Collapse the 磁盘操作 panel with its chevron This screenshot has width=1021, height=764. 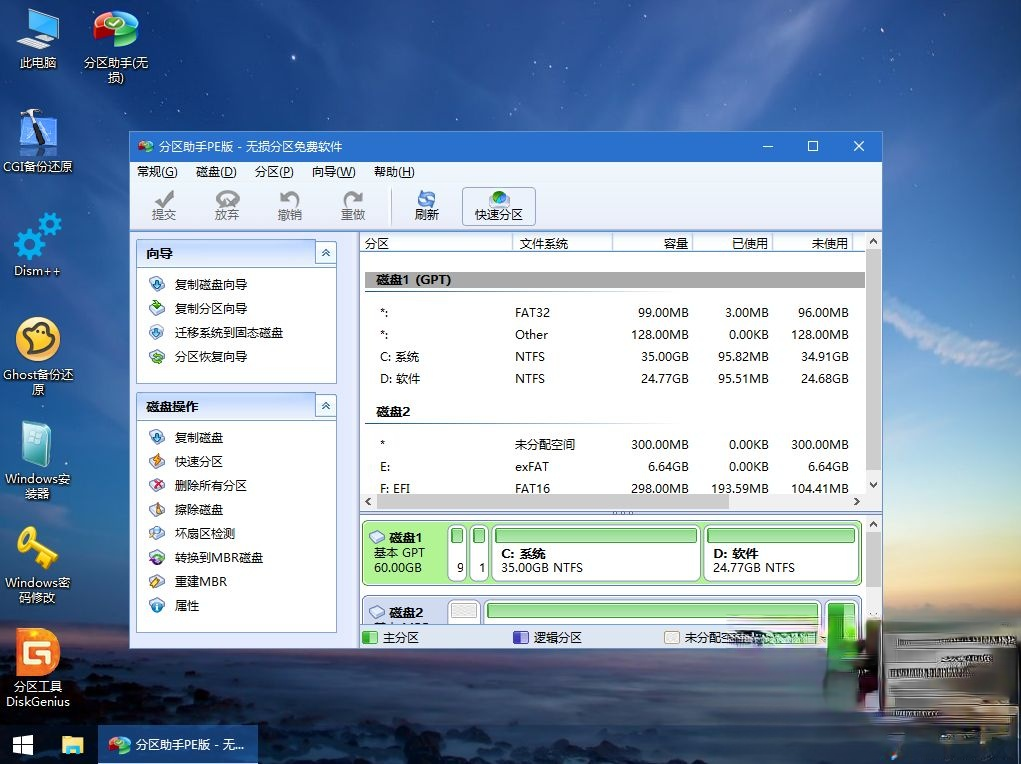tap(325, 406)
